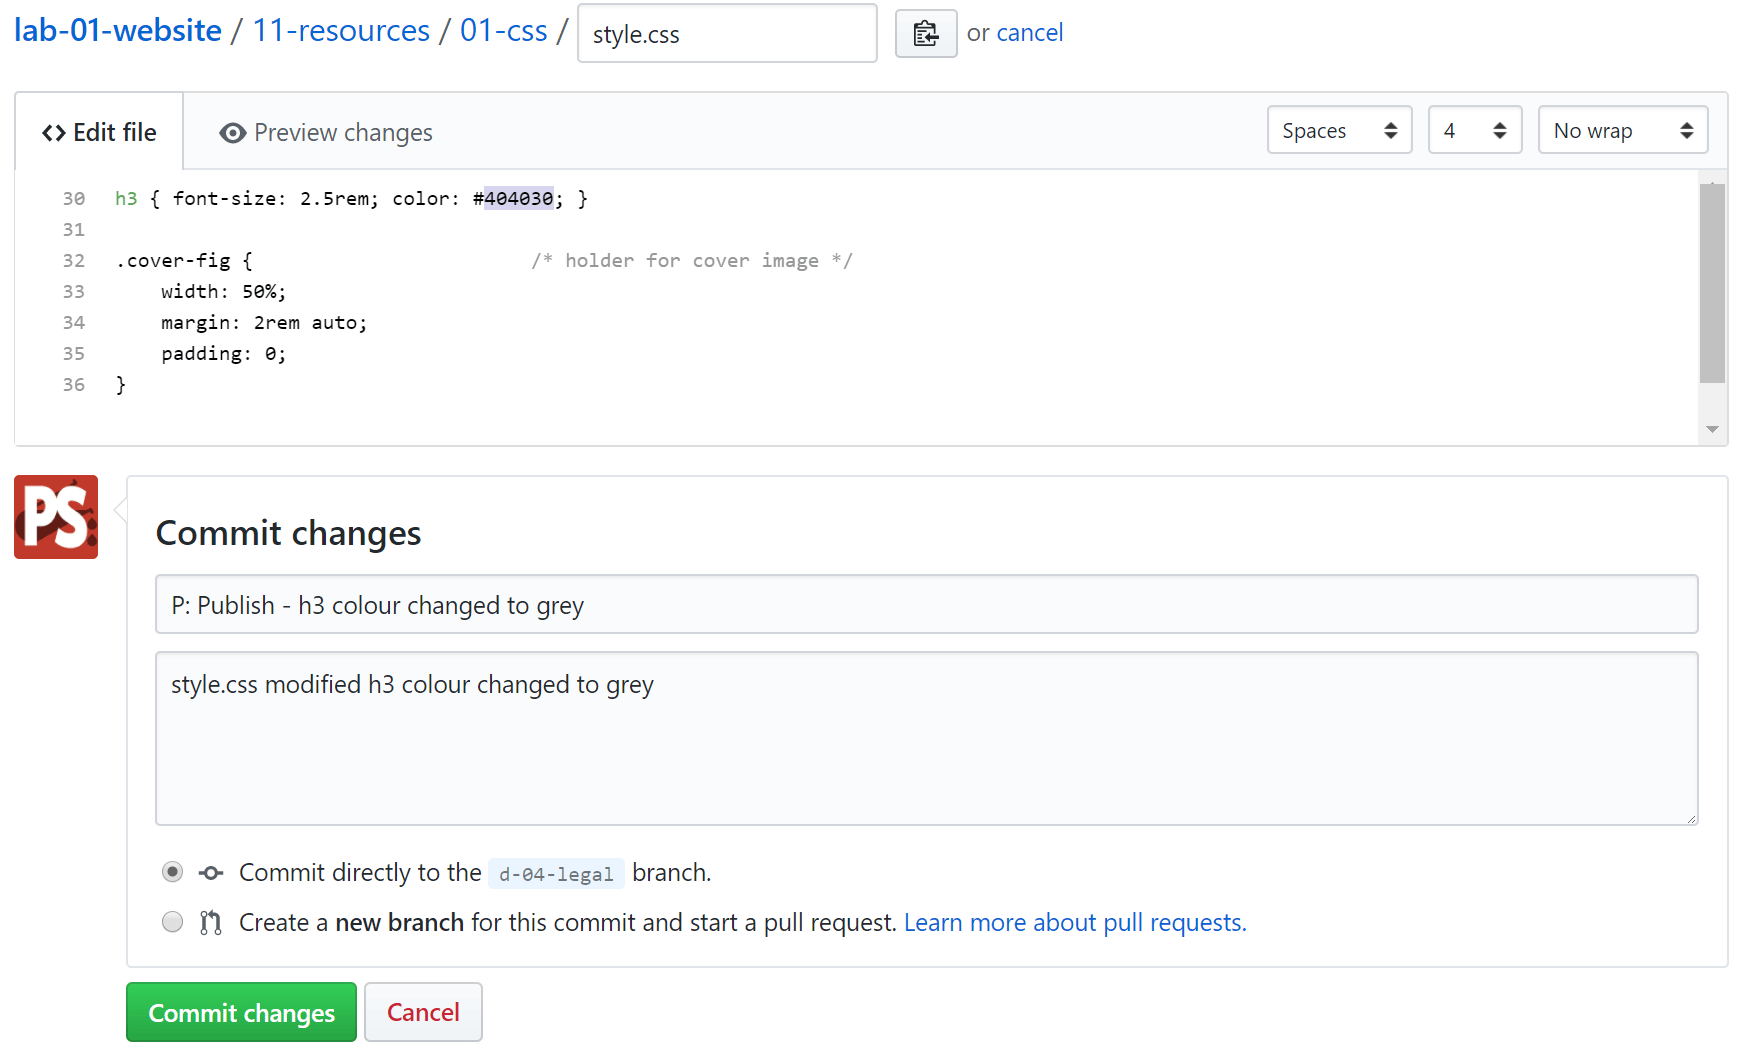The width and height of the screenshot is (1742, 1045).
Task: Click the pull request icon beside new branch
Action: point(210,922)
